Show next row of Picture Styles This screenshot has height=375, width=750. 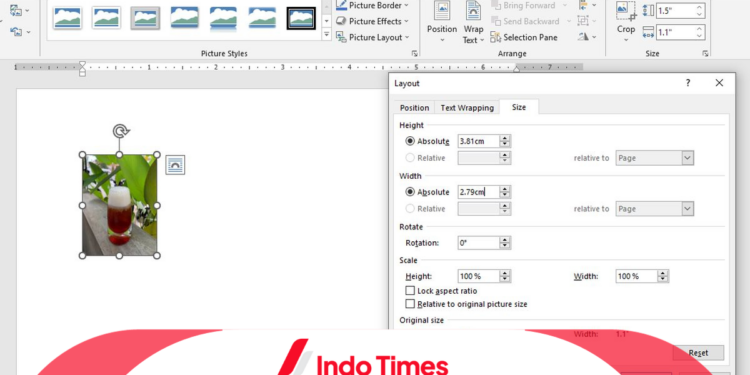coord(327,21)
